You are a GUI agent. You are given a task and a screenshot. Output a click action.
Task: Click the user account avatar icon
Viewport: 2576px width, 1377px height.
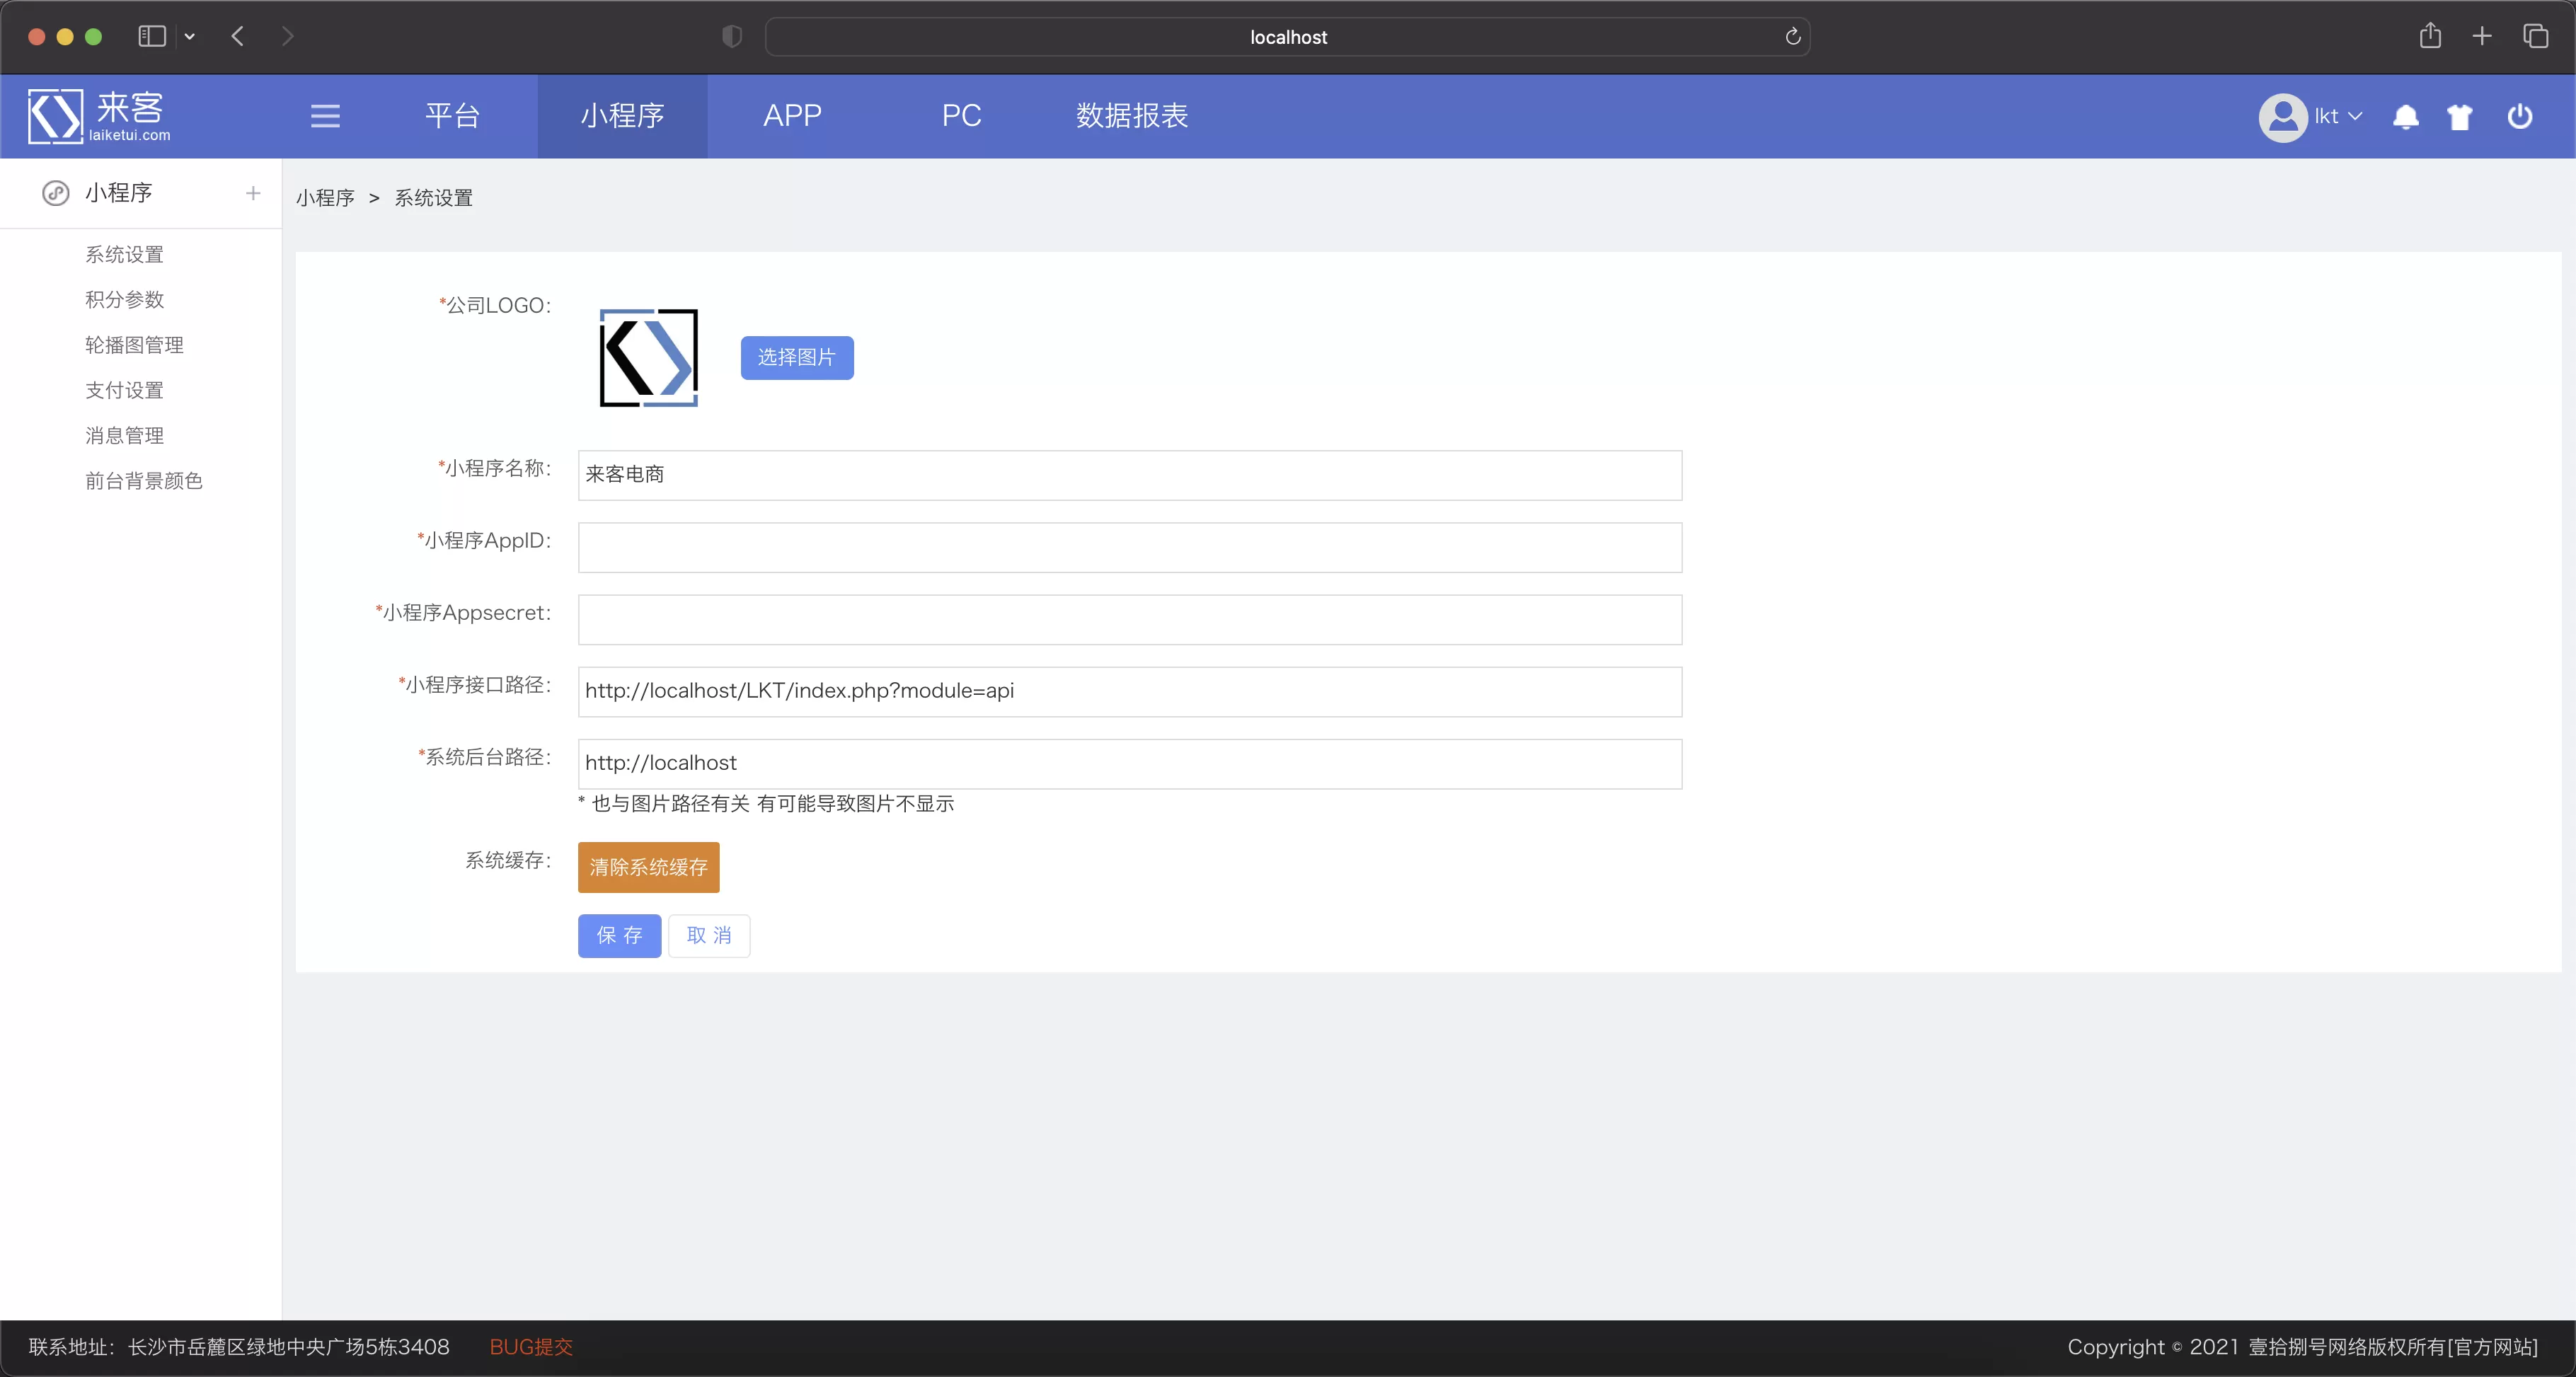point(2283,116)
